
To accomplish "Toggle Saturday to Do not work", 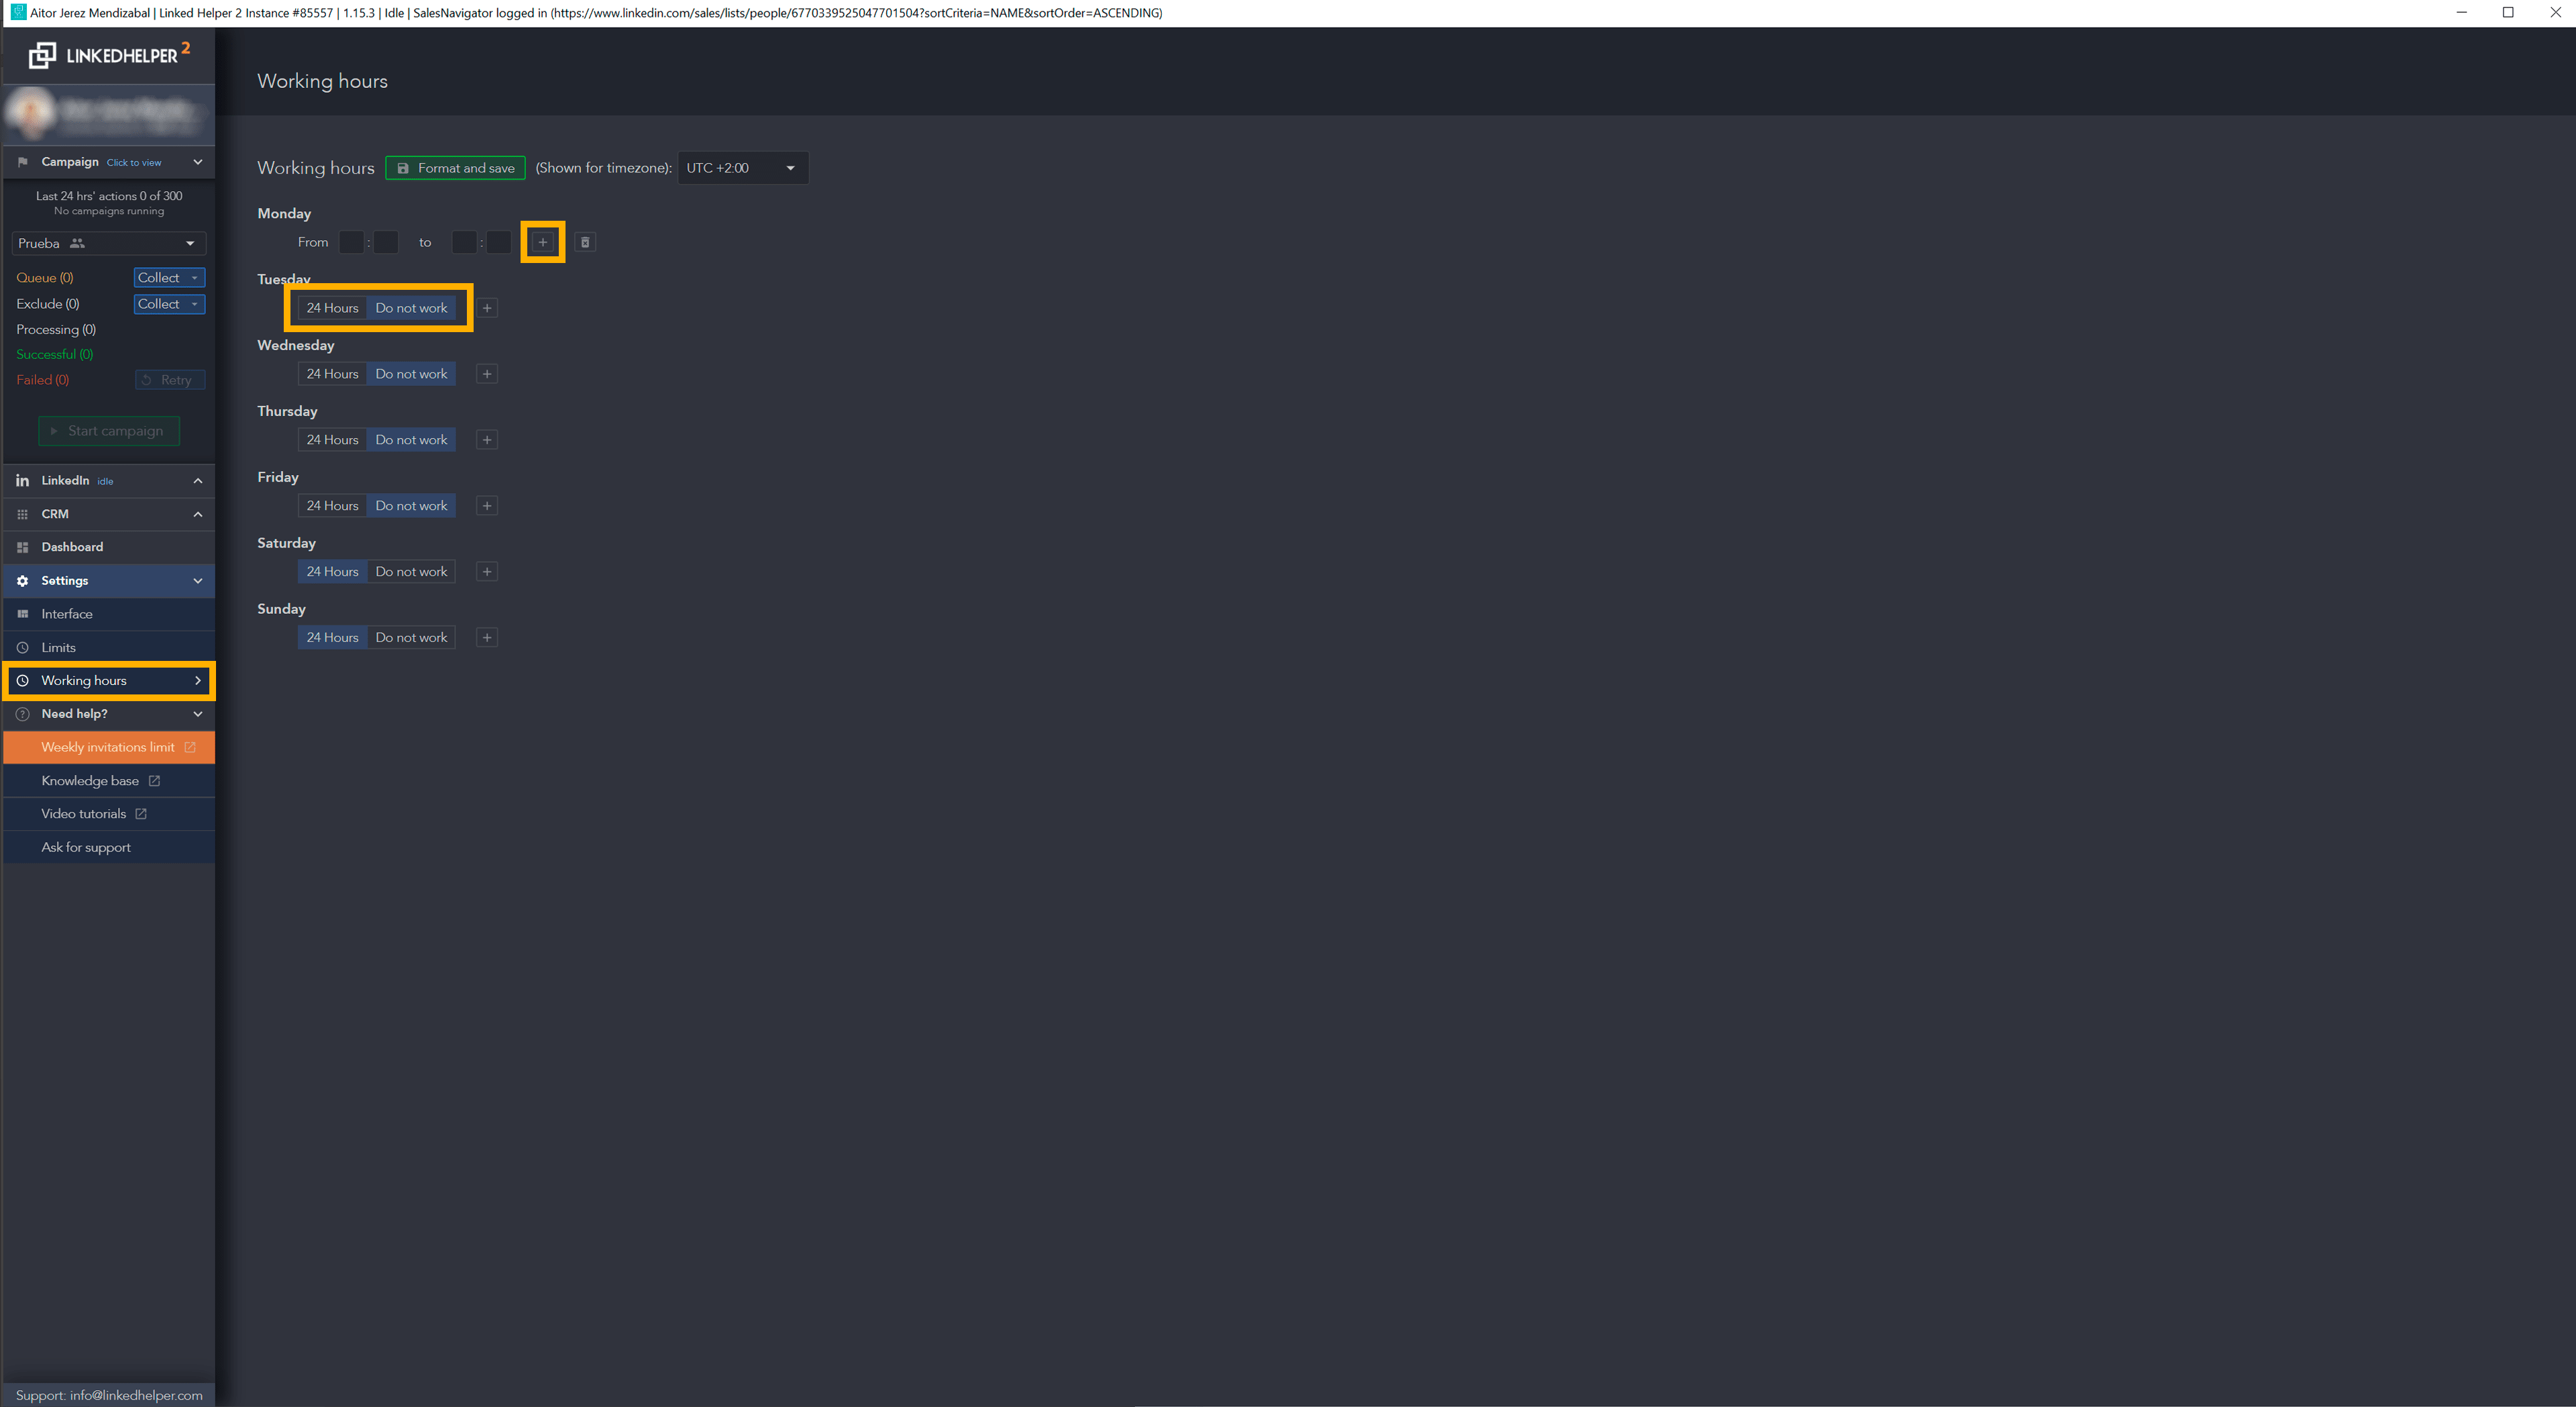I will 411,570.
